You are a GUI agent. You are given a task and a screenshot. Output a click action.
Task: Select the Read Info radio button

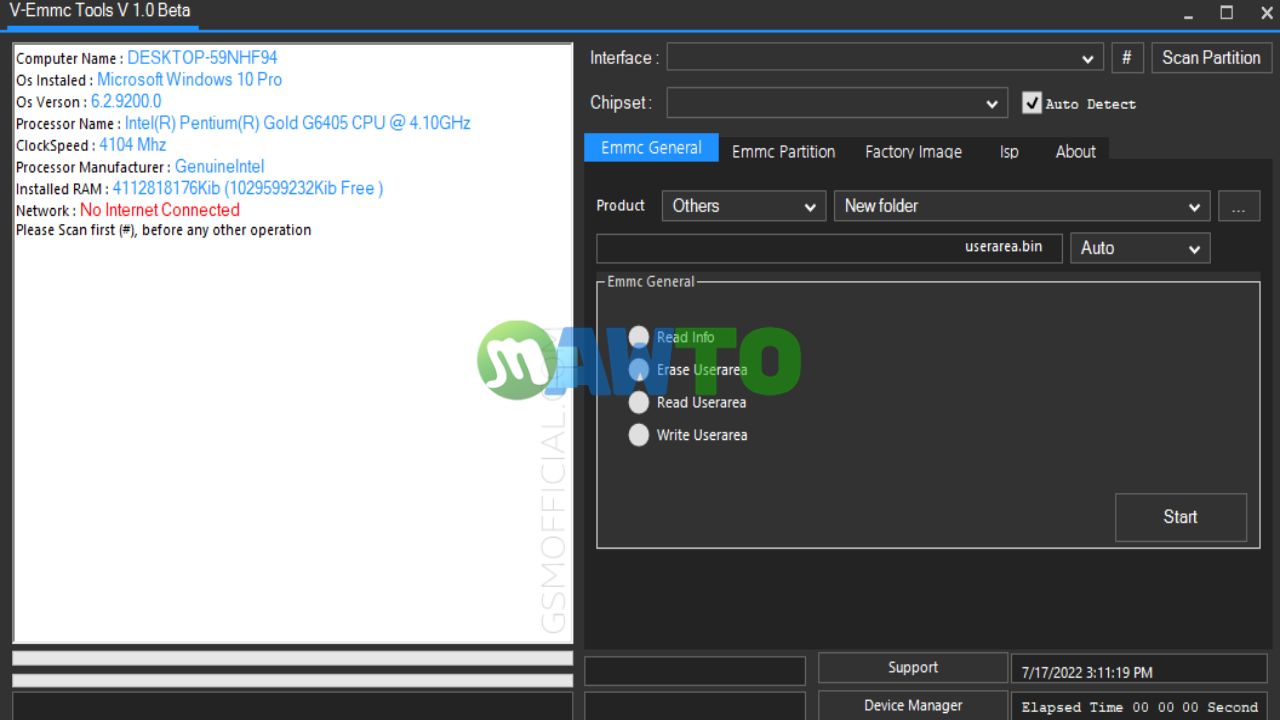pos(639,337)
